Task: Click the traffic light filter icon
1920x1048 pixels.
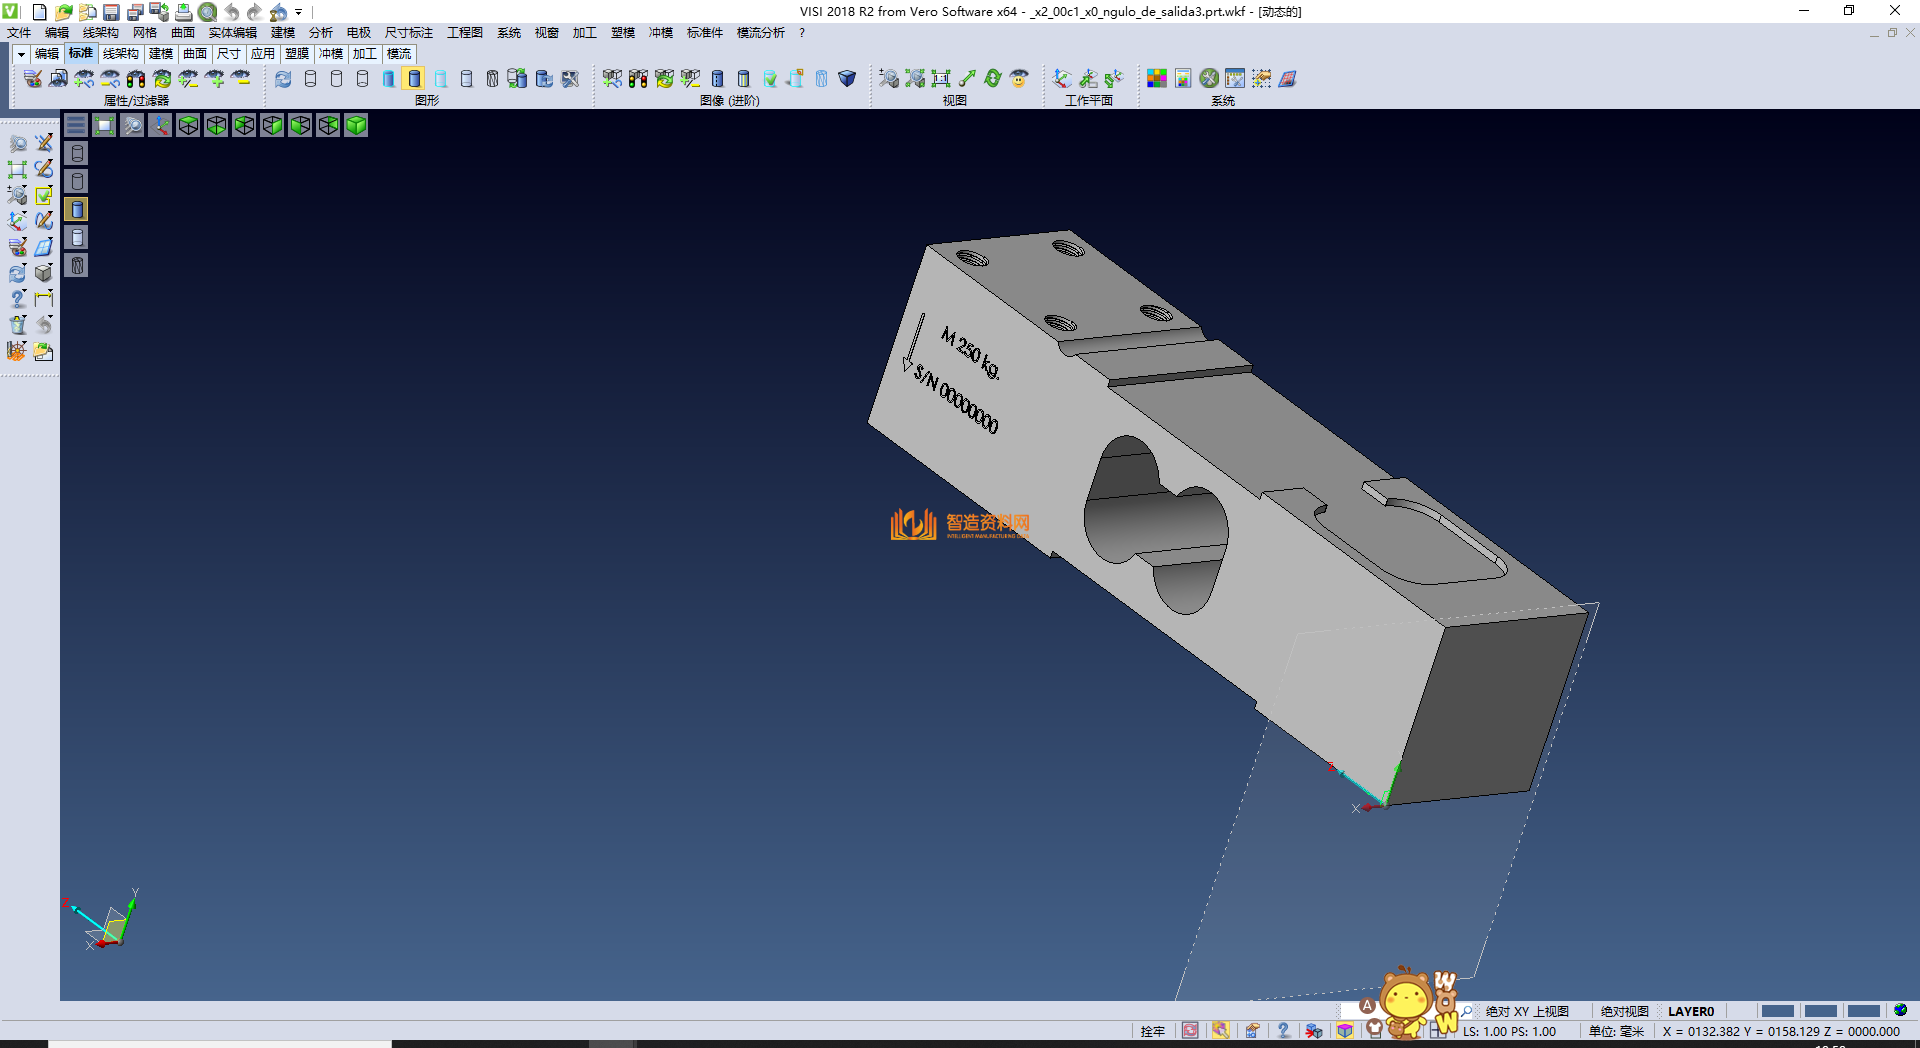Action: pos(136,79)
